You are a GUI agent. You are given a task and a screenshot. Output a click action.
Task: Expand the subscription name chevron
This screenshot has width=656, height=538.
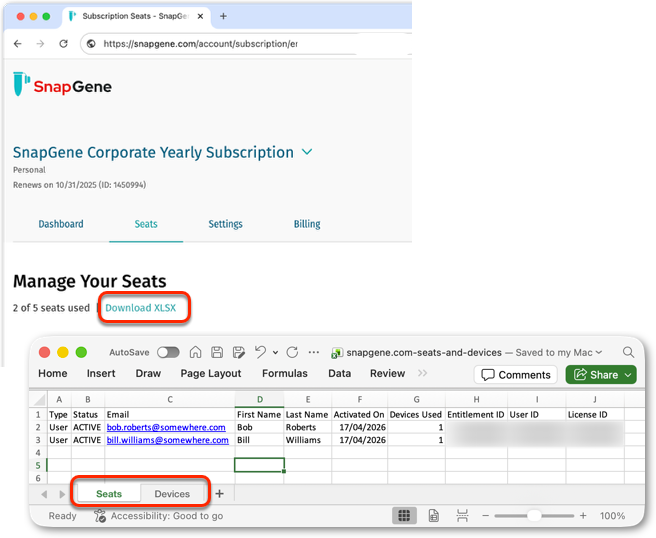307,152
